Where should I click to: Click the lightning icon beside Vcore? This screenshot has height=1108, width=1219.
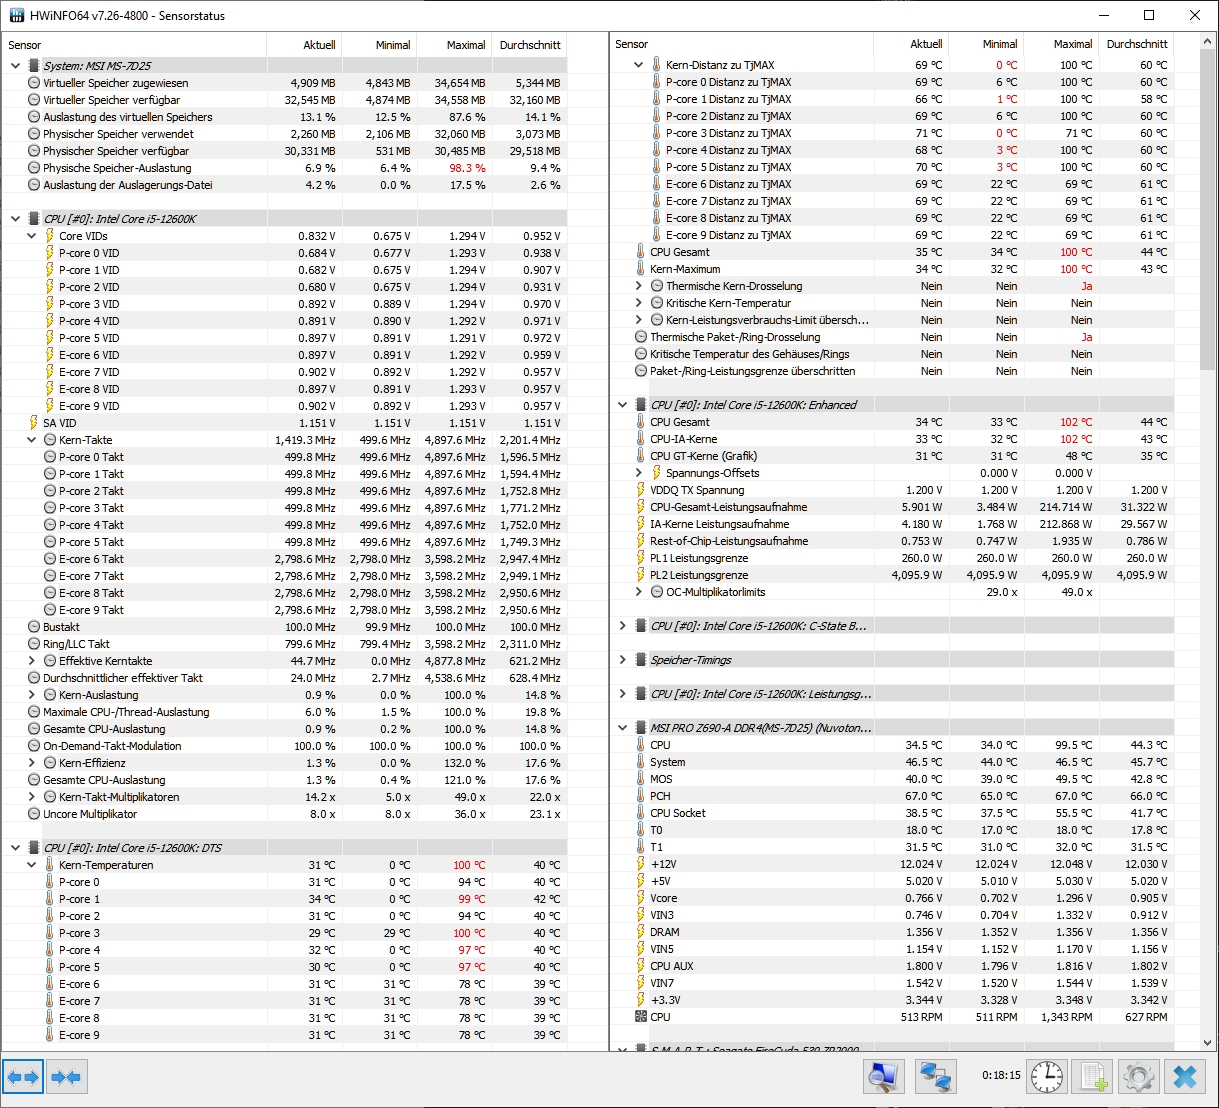(641, 898)
